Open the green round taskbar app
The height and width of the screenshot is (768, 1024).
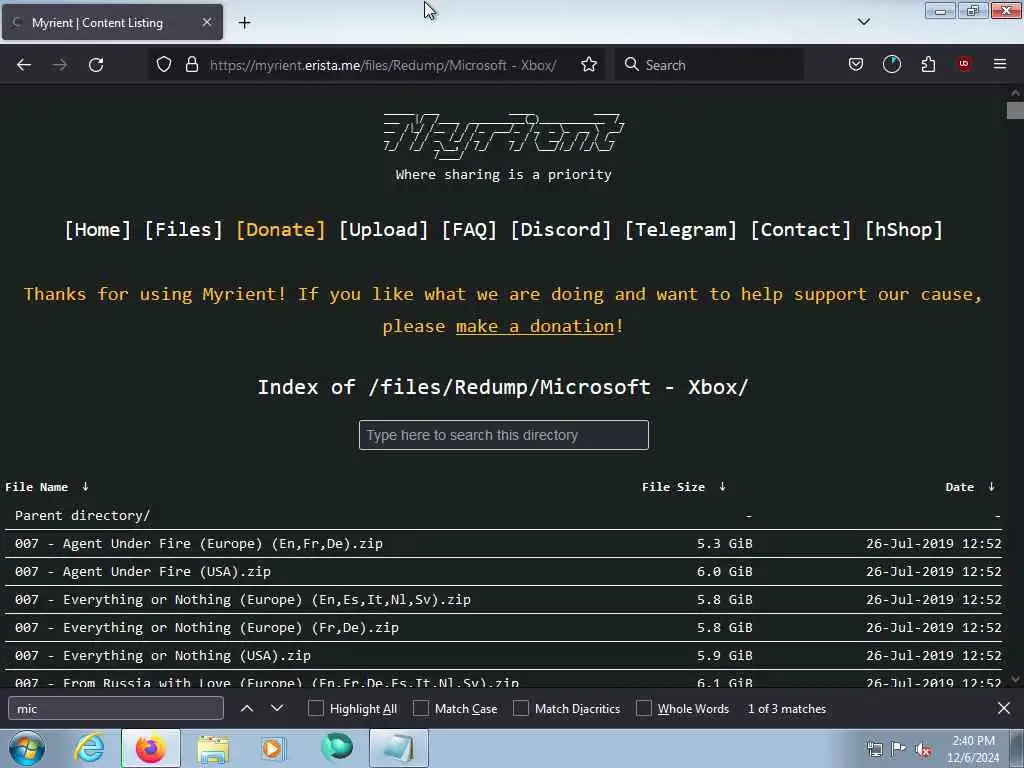(336, 748)
